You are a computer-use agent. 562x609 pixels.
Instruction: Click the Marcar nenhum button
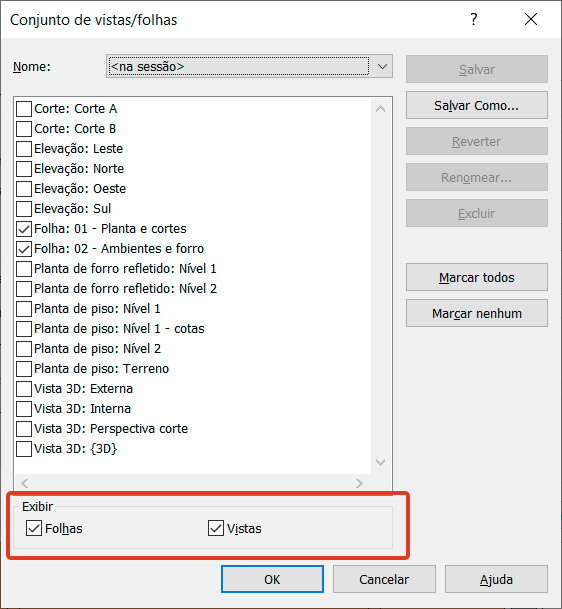coord(477,313)
